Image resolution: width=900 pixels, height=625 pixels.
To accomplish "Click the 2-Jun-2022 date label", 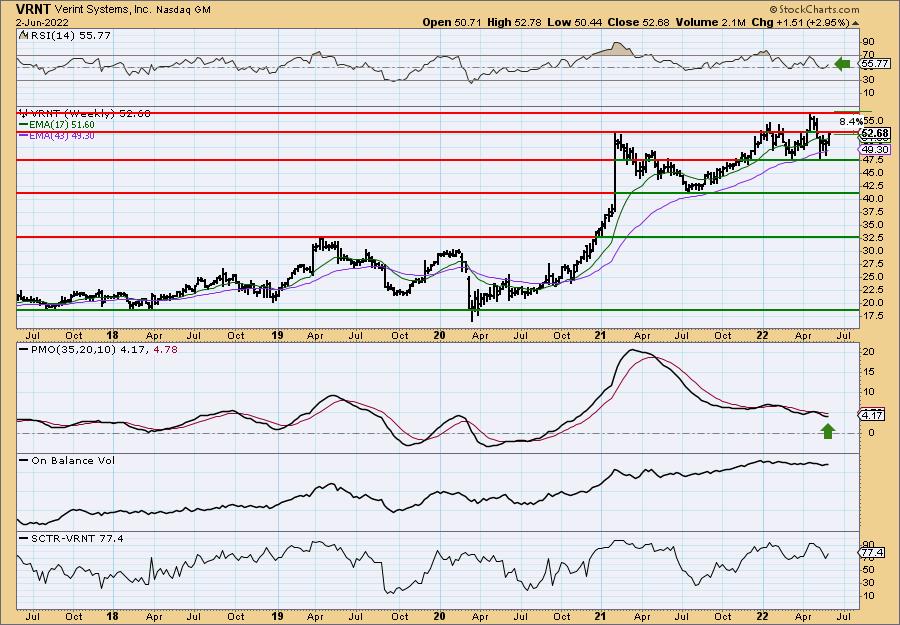I will point(43,22).
